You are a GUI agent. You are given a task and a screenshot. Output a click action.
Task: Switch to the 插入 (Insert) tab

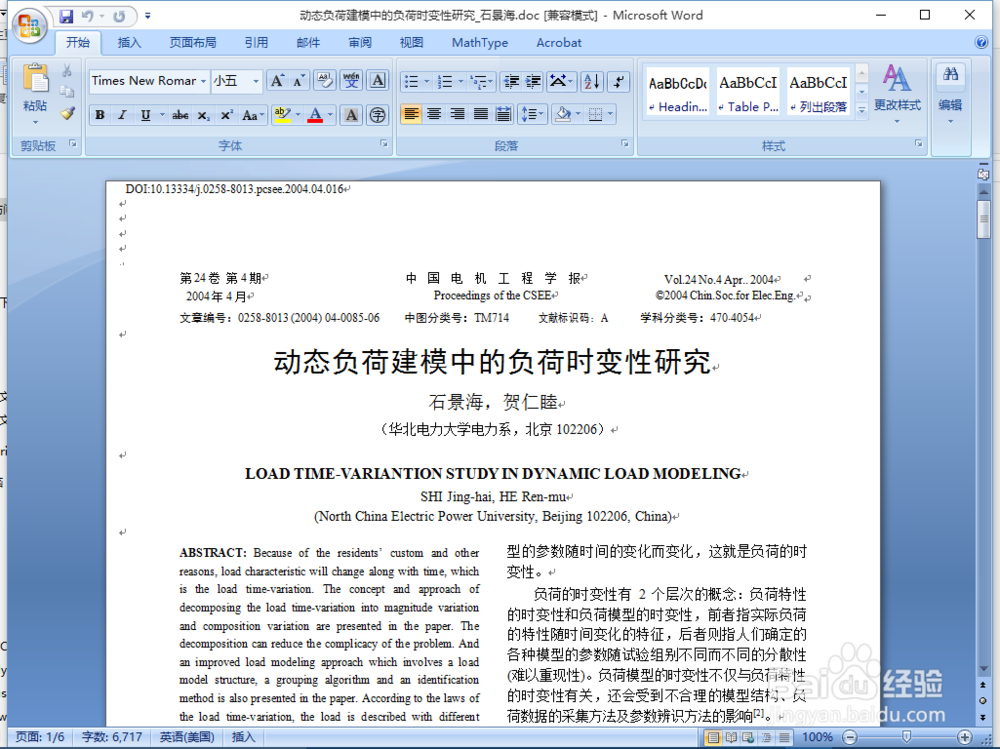point(129,43)
